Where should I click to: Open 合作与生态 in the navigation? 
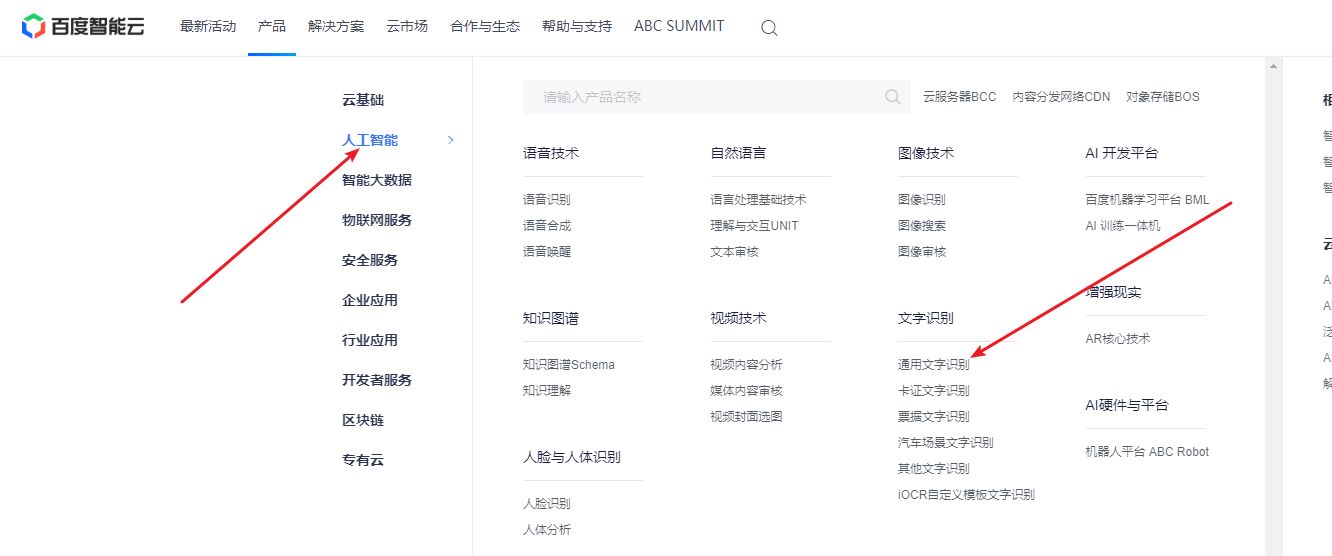(485, 26)
